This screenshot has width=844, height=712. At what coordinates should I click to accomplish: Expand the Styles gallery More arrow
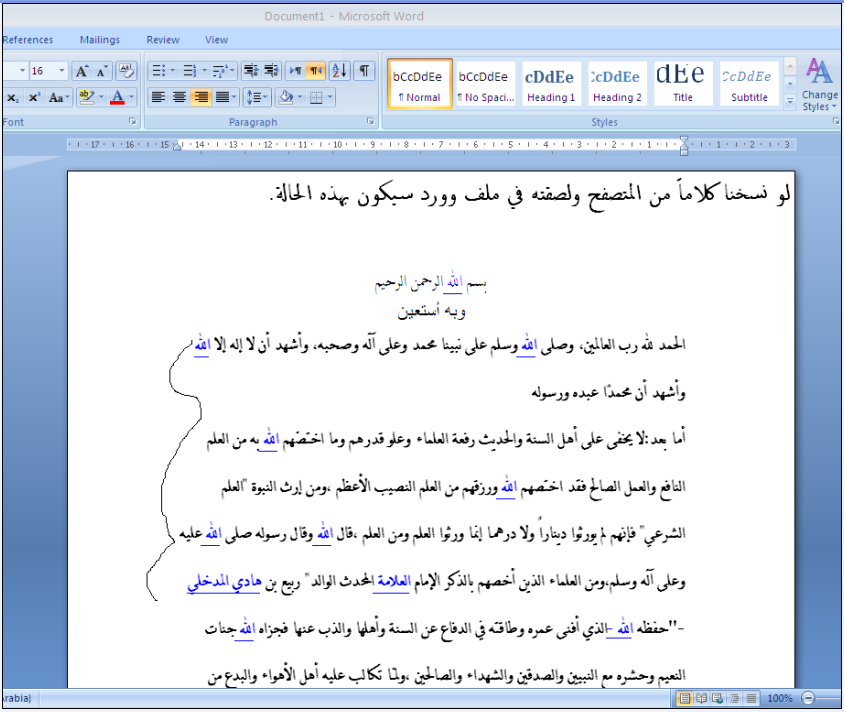tap(790, 101)
